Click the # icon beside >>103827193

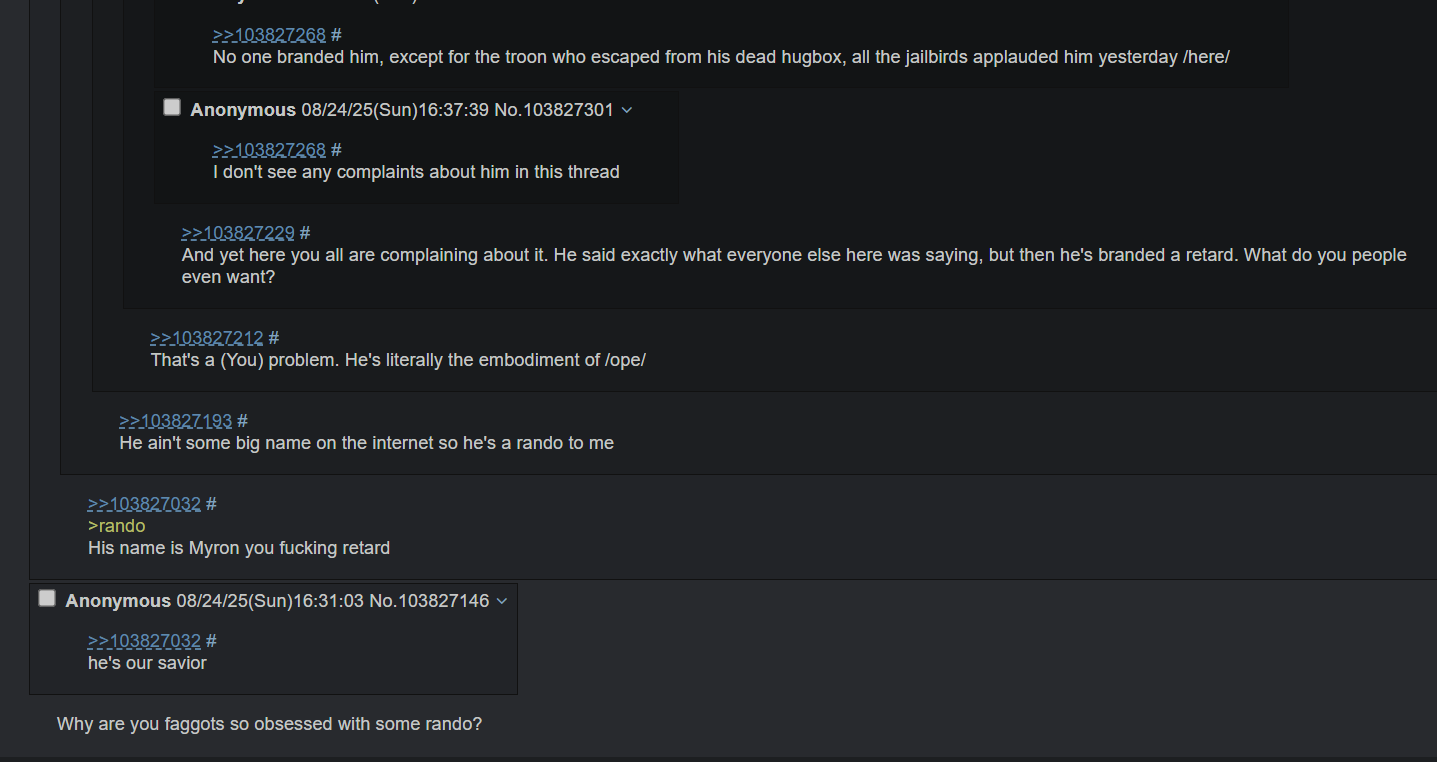243,421
